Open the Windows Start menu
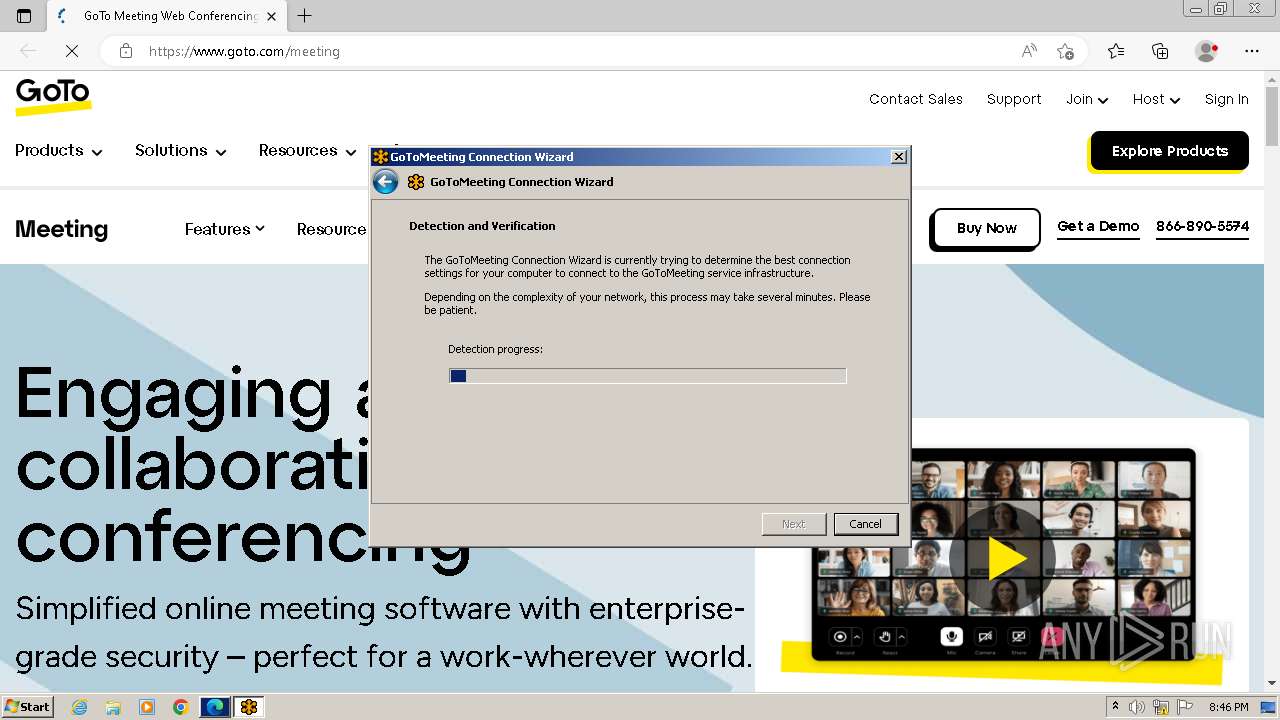This screenshot has height=720, width=1280. click(27, 707)
